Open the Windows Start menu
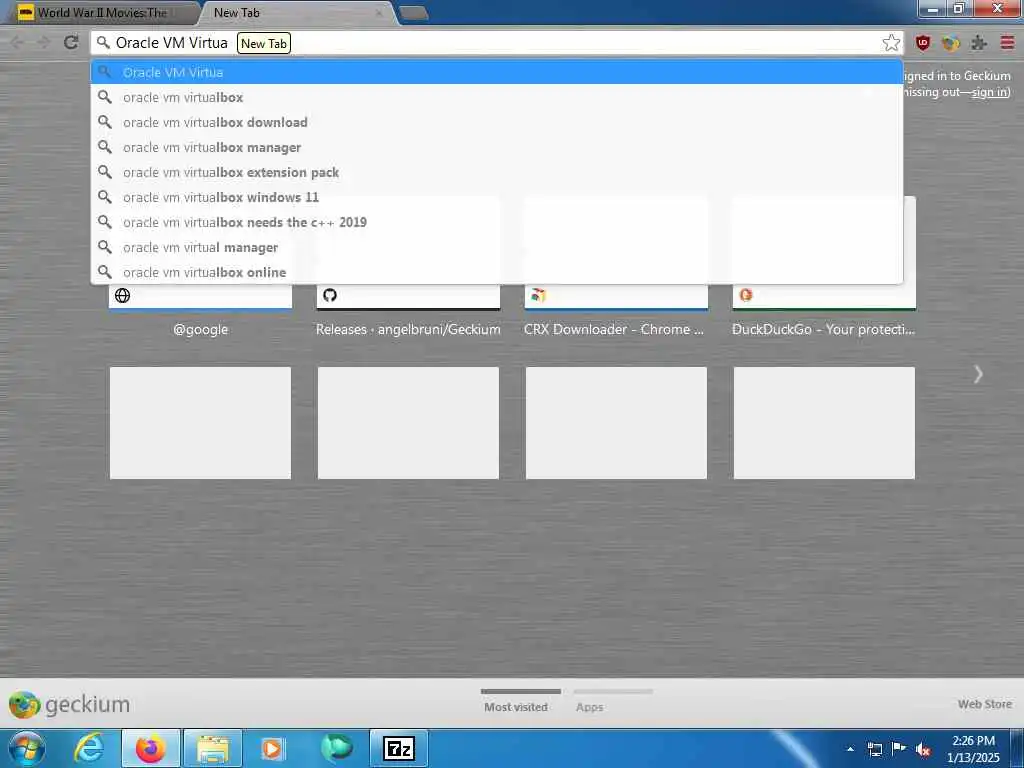Image resolution: width=1024 pixels, height=768 pixels. (x=25, y=748)
